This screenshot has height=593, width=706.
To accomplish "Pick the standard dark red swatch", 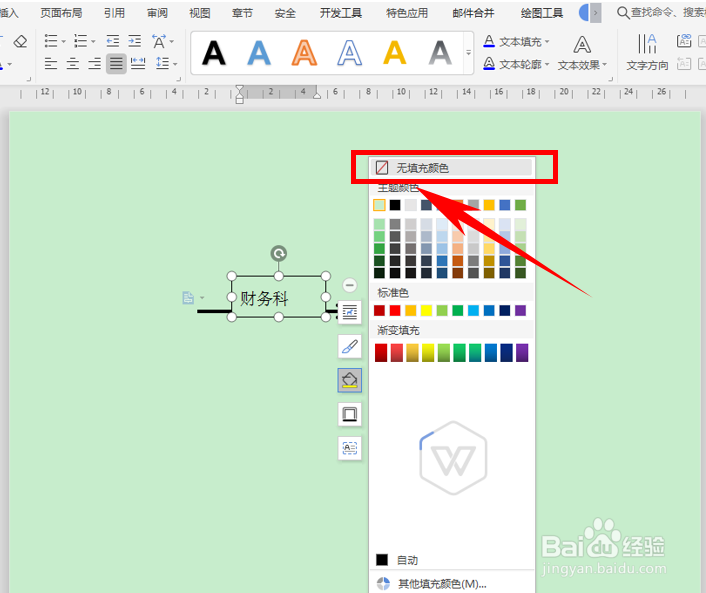I will click(380, 310).
